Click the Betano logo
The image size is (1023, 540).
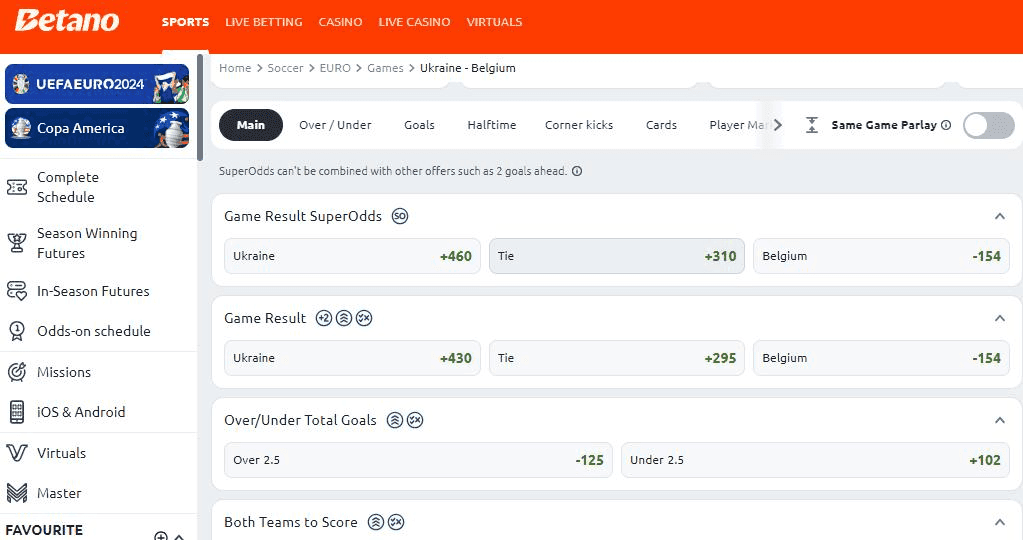67,21
